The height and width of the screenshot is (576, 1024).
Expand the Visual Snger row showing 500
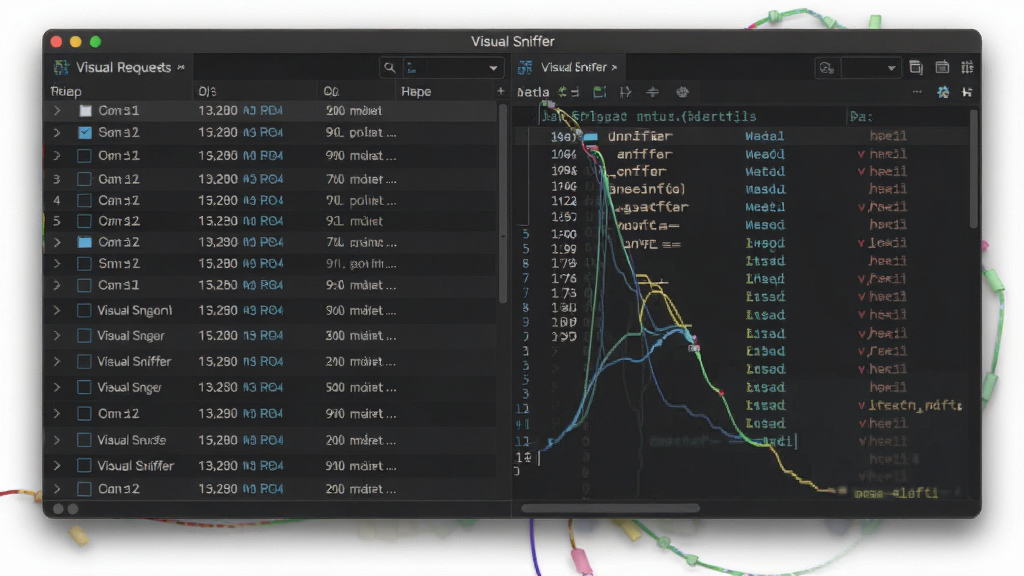(57, 387)
